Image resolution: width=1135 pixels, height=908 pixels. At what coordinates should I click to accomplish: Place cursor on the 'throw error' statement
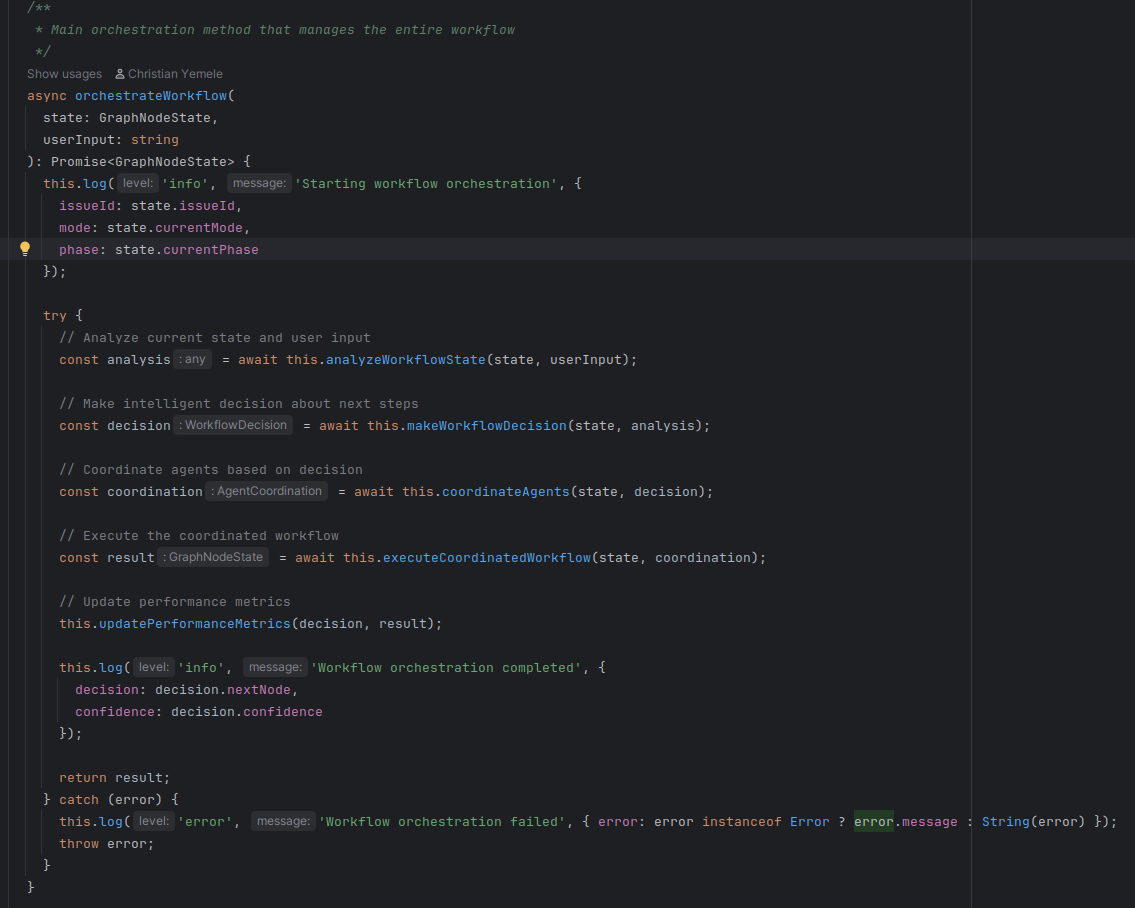pyautogui.click(x=106, y=844)
